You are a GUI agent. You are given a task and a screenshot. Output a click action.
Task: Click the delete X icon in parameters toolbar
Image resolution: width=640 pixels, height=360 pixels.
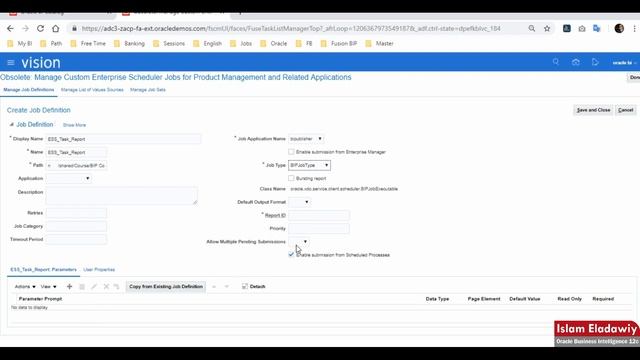click(x=106, y=287)
